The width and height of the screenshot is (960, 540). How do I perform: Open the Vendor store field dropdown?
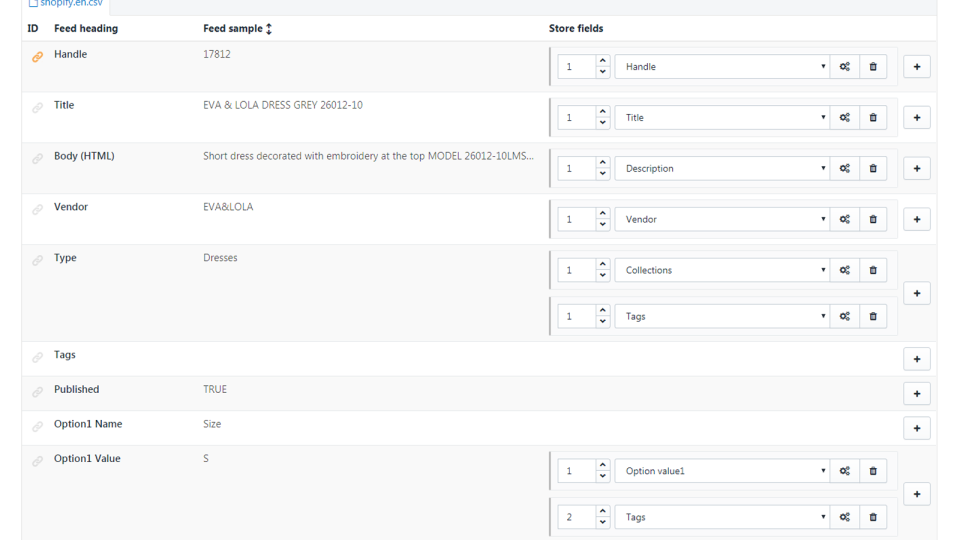click(722, 219)
